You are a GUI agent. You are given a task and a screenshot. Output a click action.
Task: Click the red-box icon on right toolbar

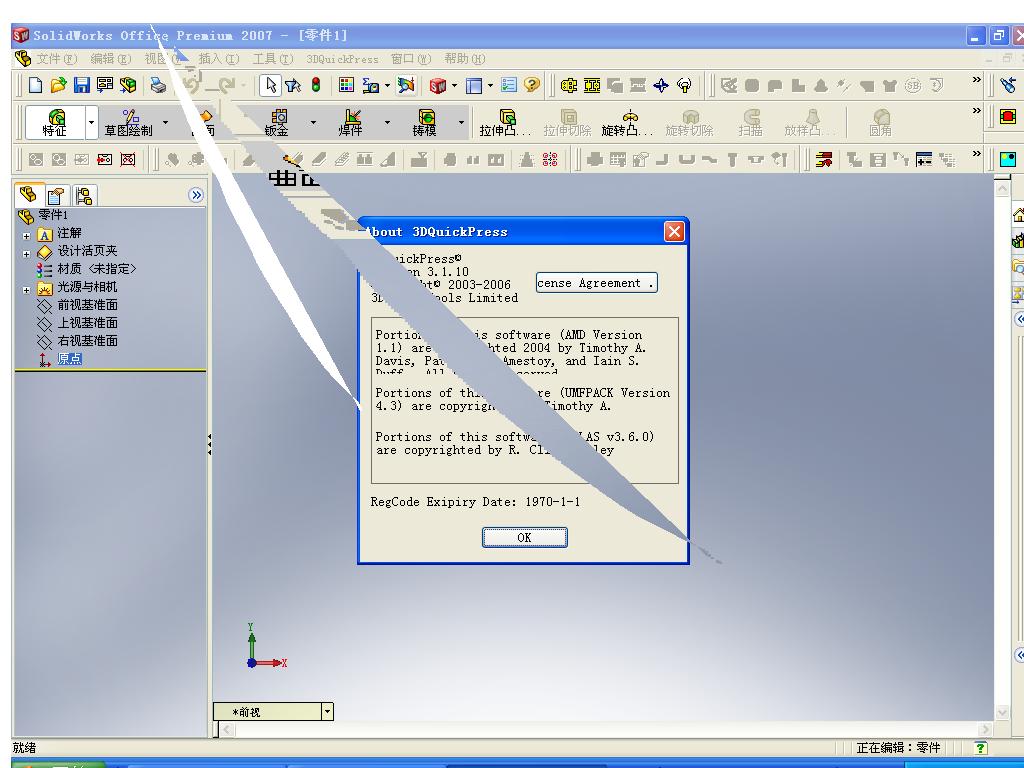click(1008, 117)
